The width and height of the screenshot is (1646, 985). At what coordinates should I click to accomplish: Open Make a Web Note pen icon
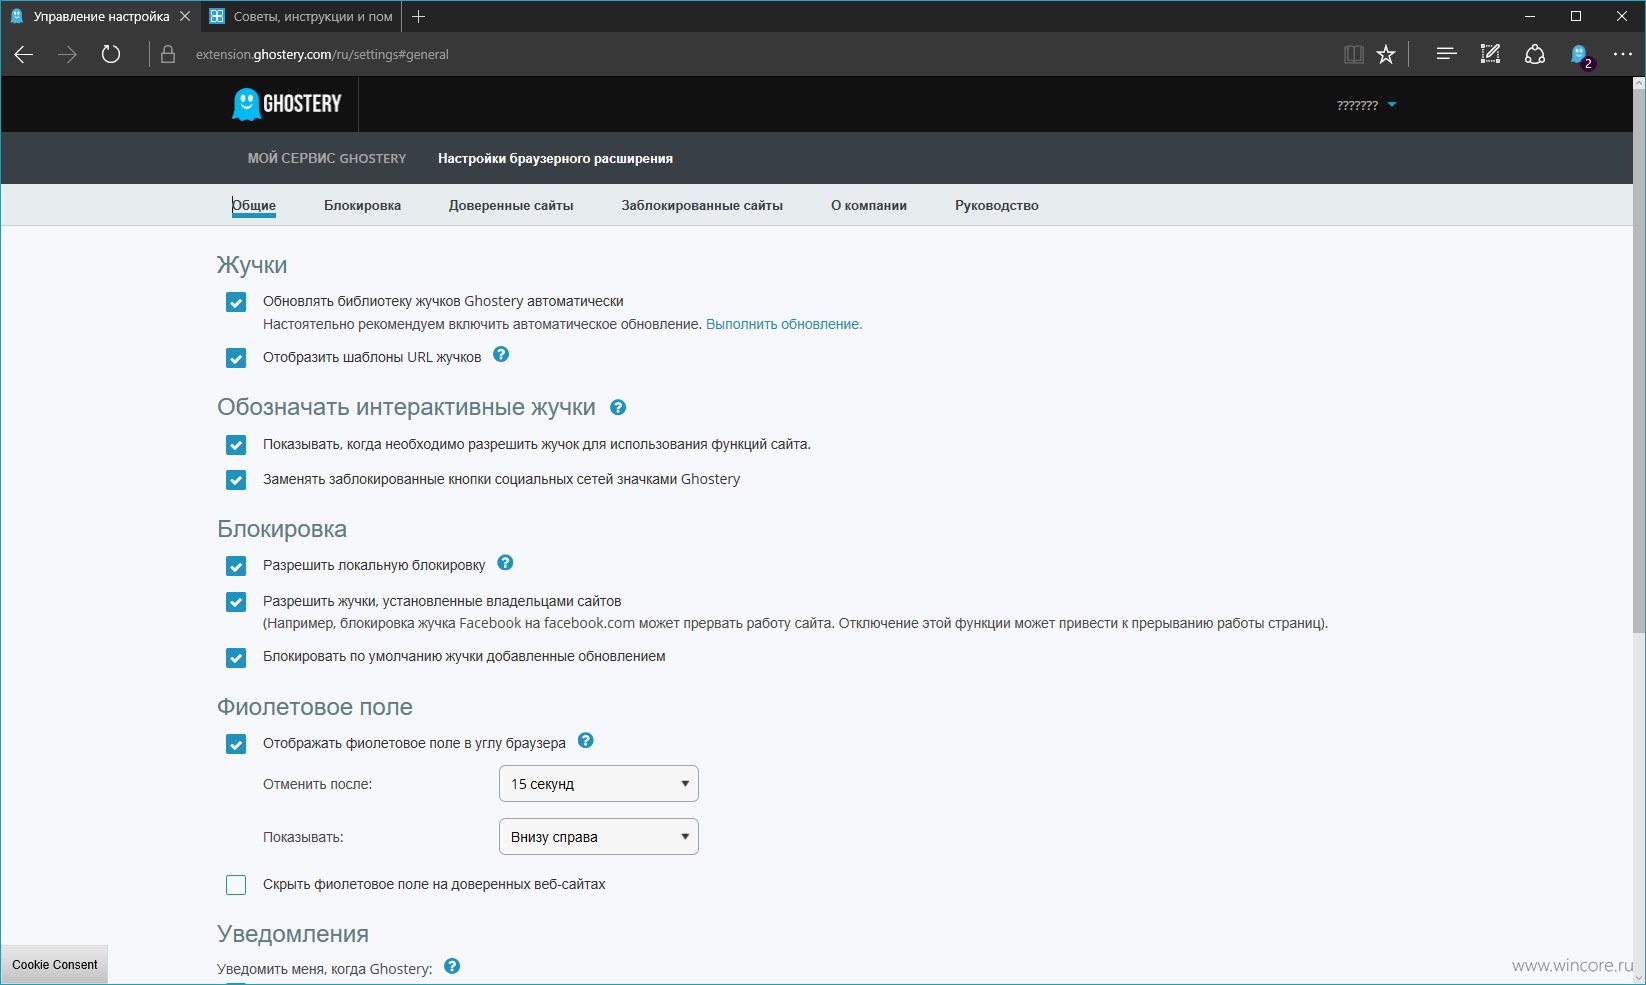[1490, 54]
